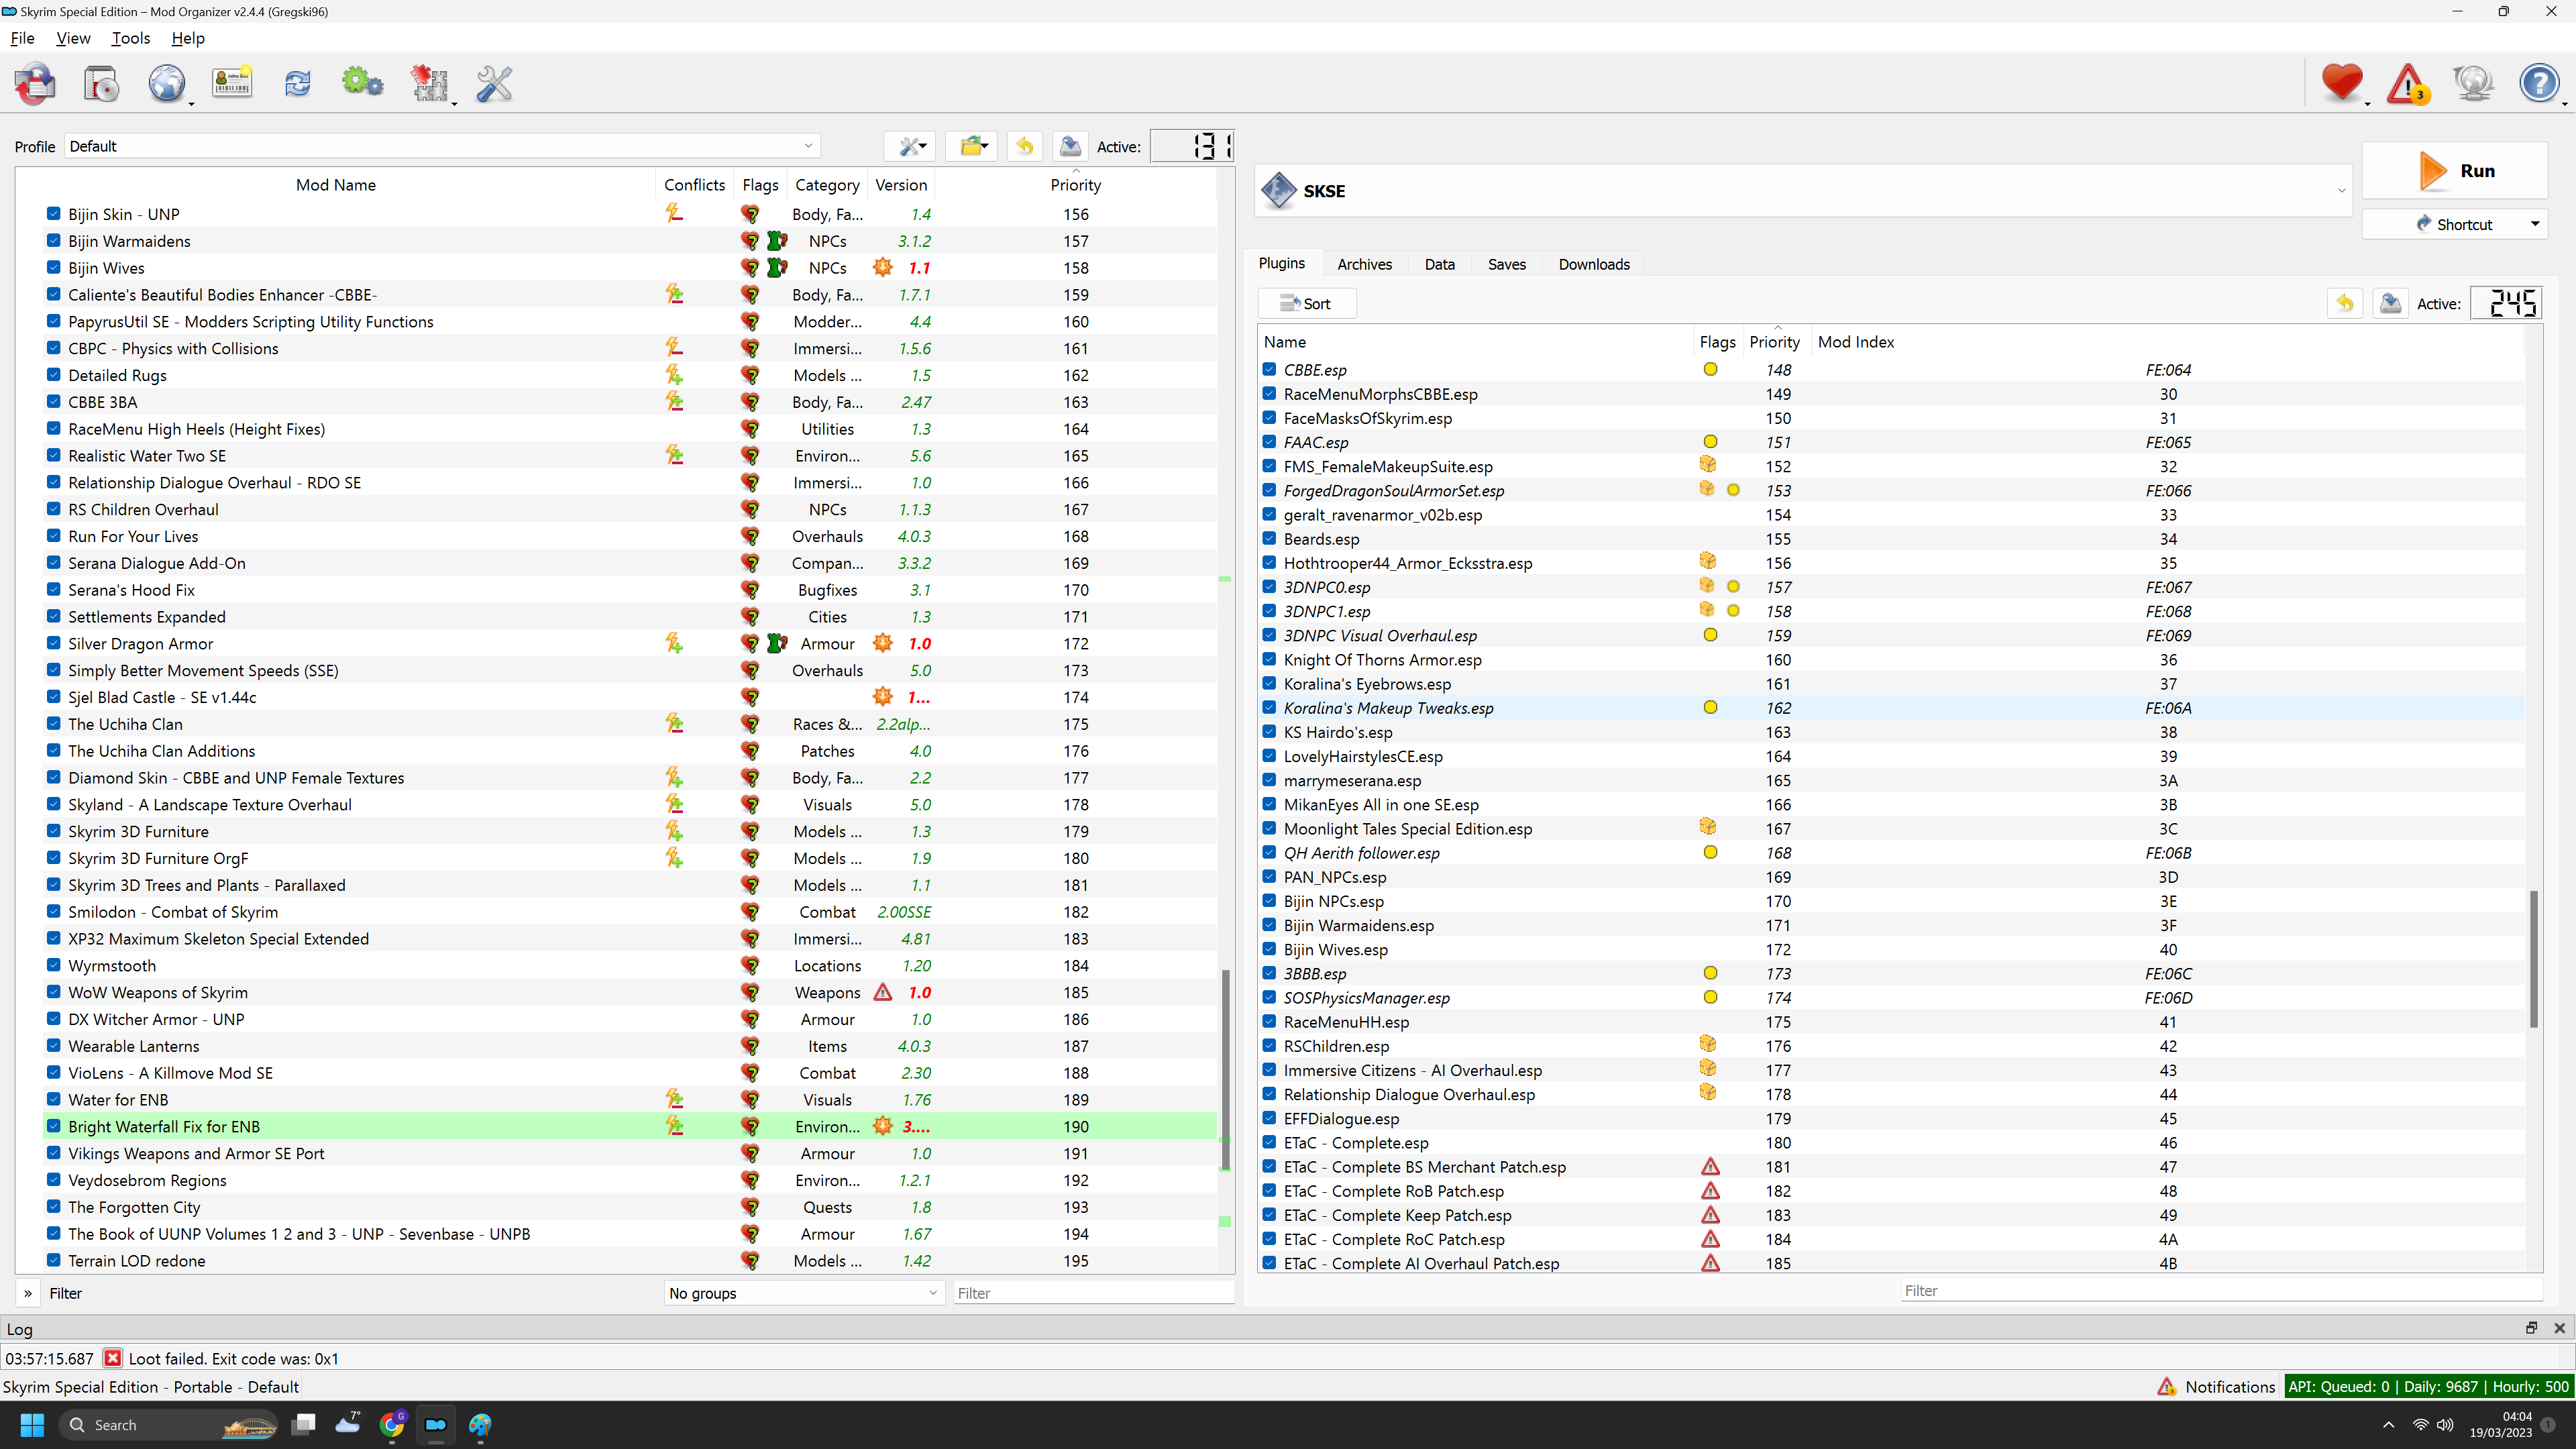The width and height of the screenshot is (2576, 1449).
Task: Uncheck Bright Waterfall Fix for ENB
Action: (x=54, y=1127)
